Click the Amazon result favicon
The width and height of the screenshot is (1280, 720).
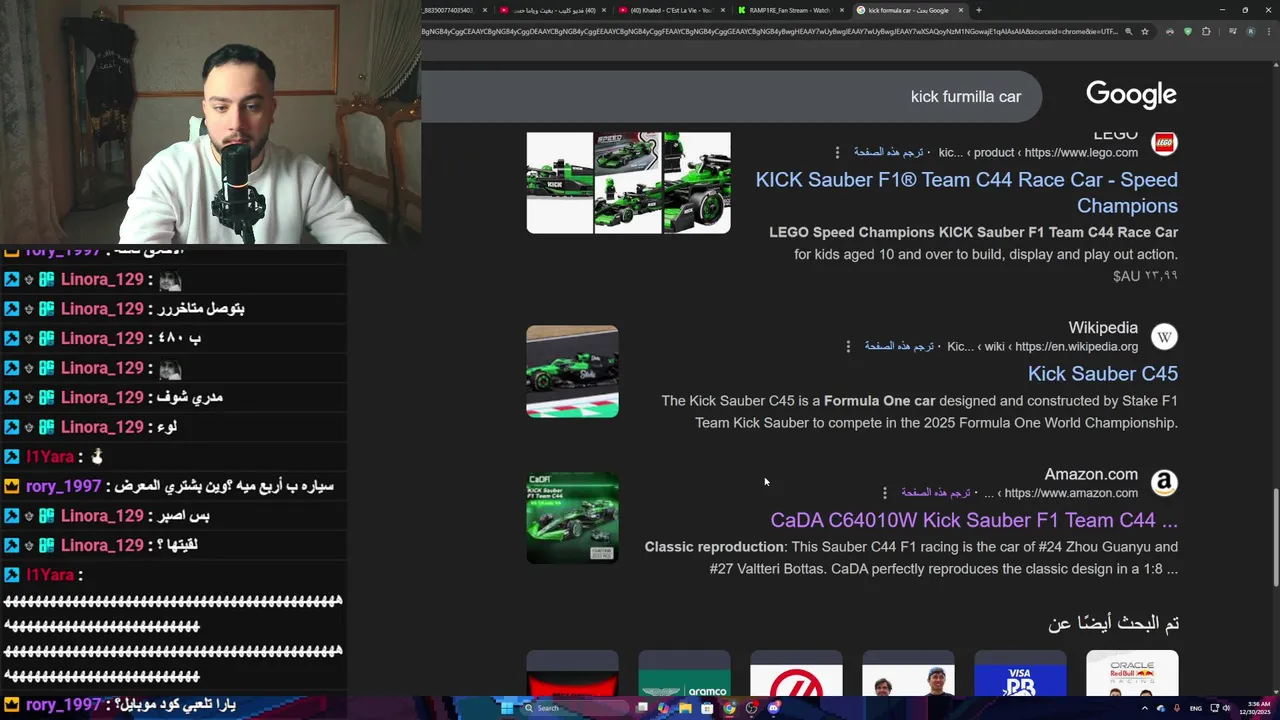[1164, 483]
